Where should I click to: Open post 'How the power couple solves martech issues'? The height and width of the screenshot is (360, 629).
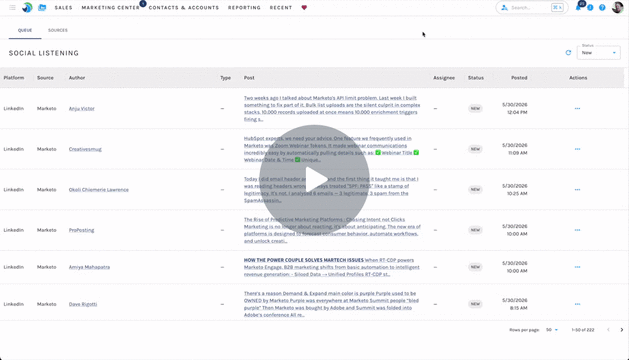point(331,267)
